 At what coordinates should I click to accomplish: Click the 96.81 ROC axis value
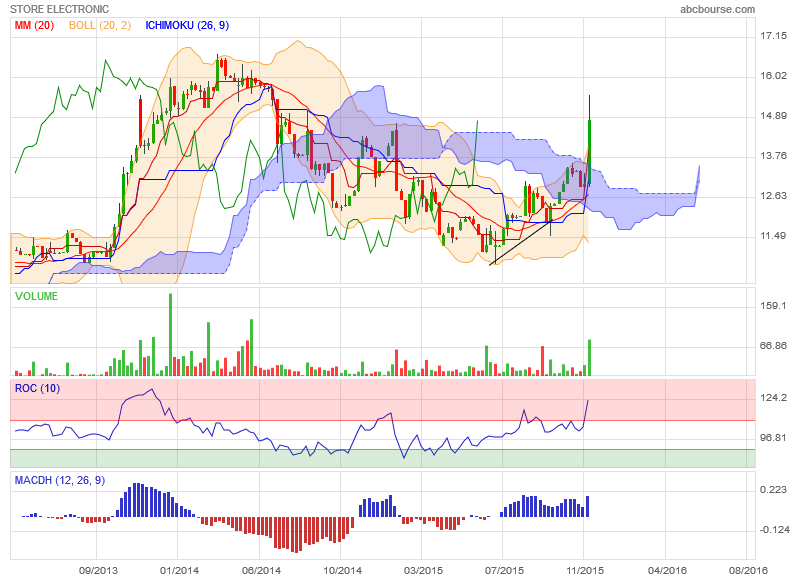click(x=773, y=438)
